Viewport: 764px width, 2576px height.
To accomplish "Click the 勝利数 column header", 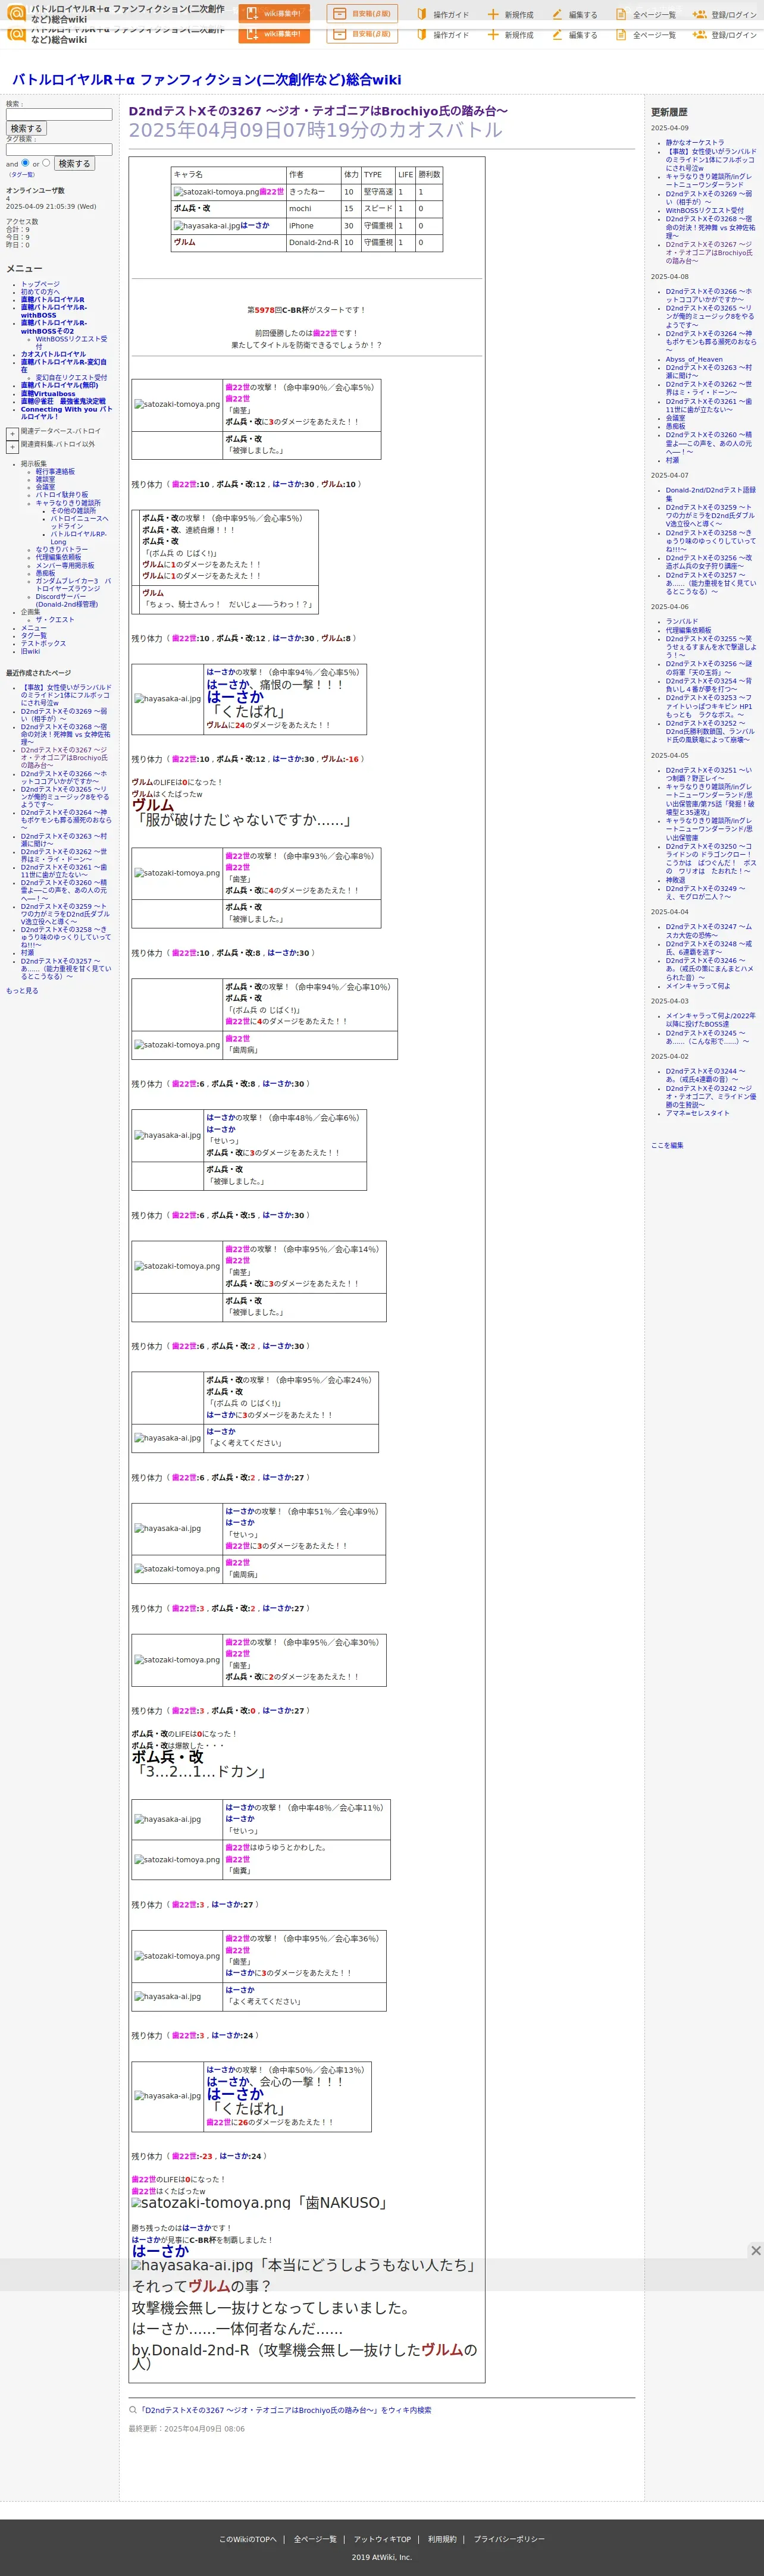I will (x=429, y=174).
